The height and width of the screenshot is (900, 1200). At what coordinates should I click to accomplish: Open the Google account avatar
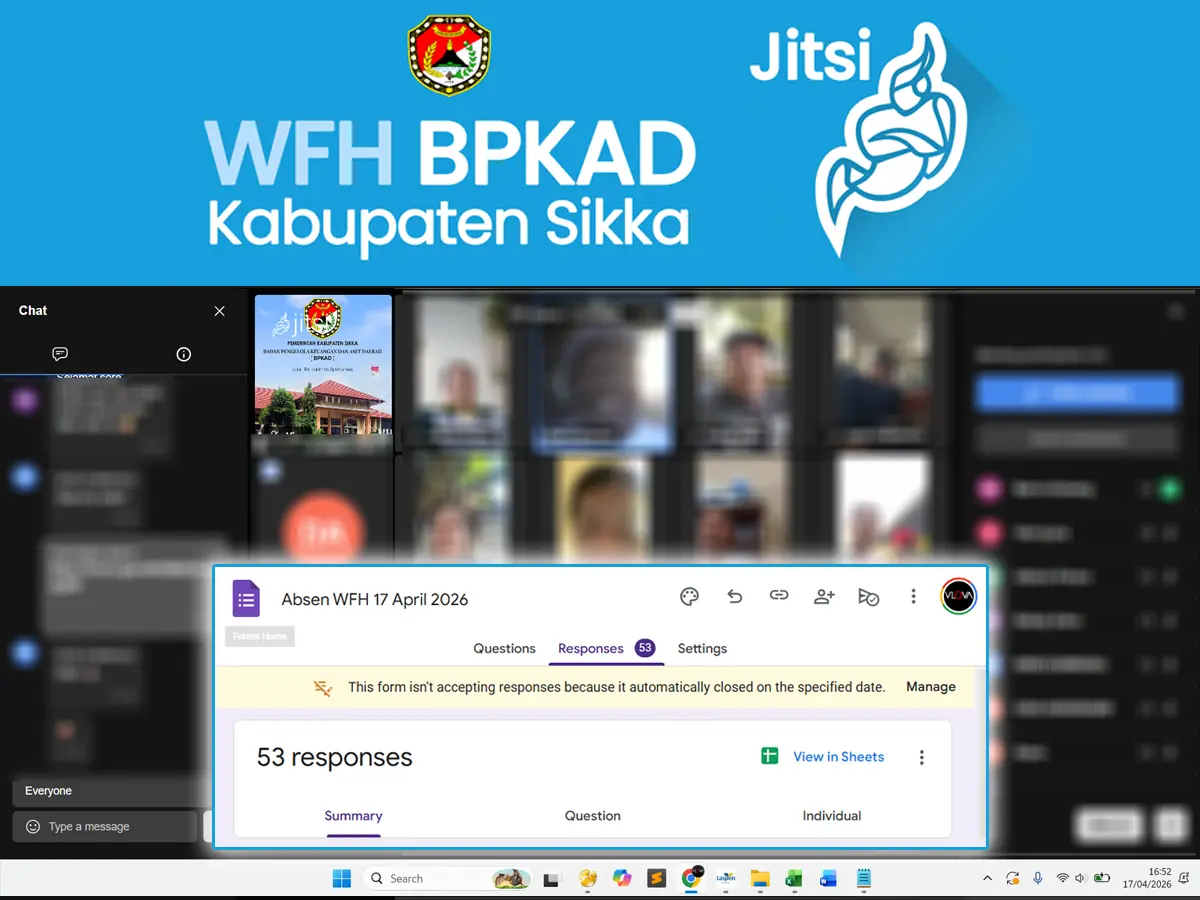959,597
